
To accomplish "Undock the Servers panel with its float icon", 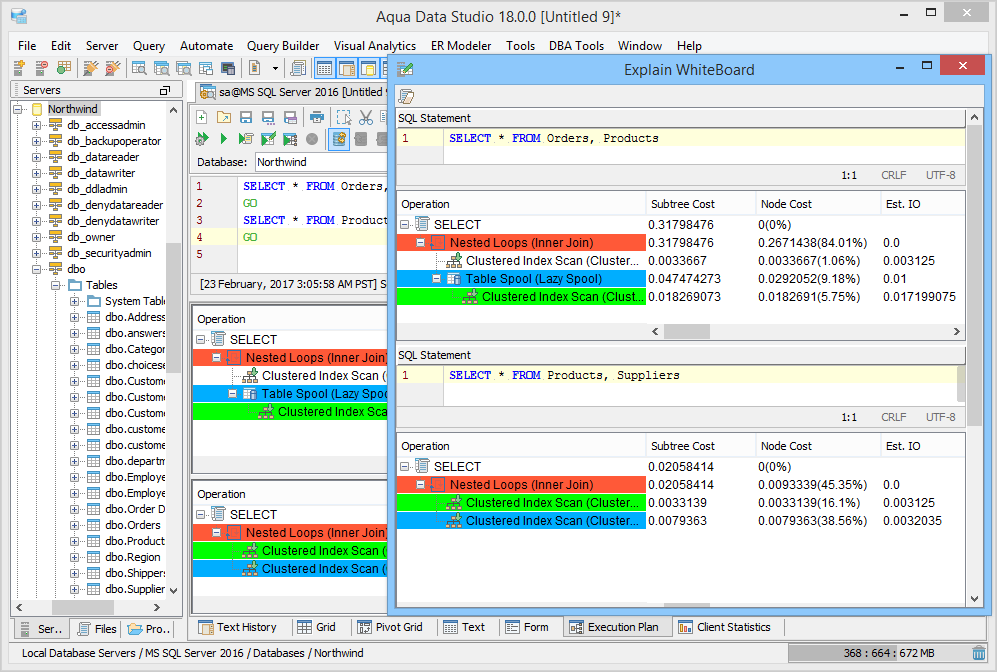I will pyautogui.click(x=165, y=90).
